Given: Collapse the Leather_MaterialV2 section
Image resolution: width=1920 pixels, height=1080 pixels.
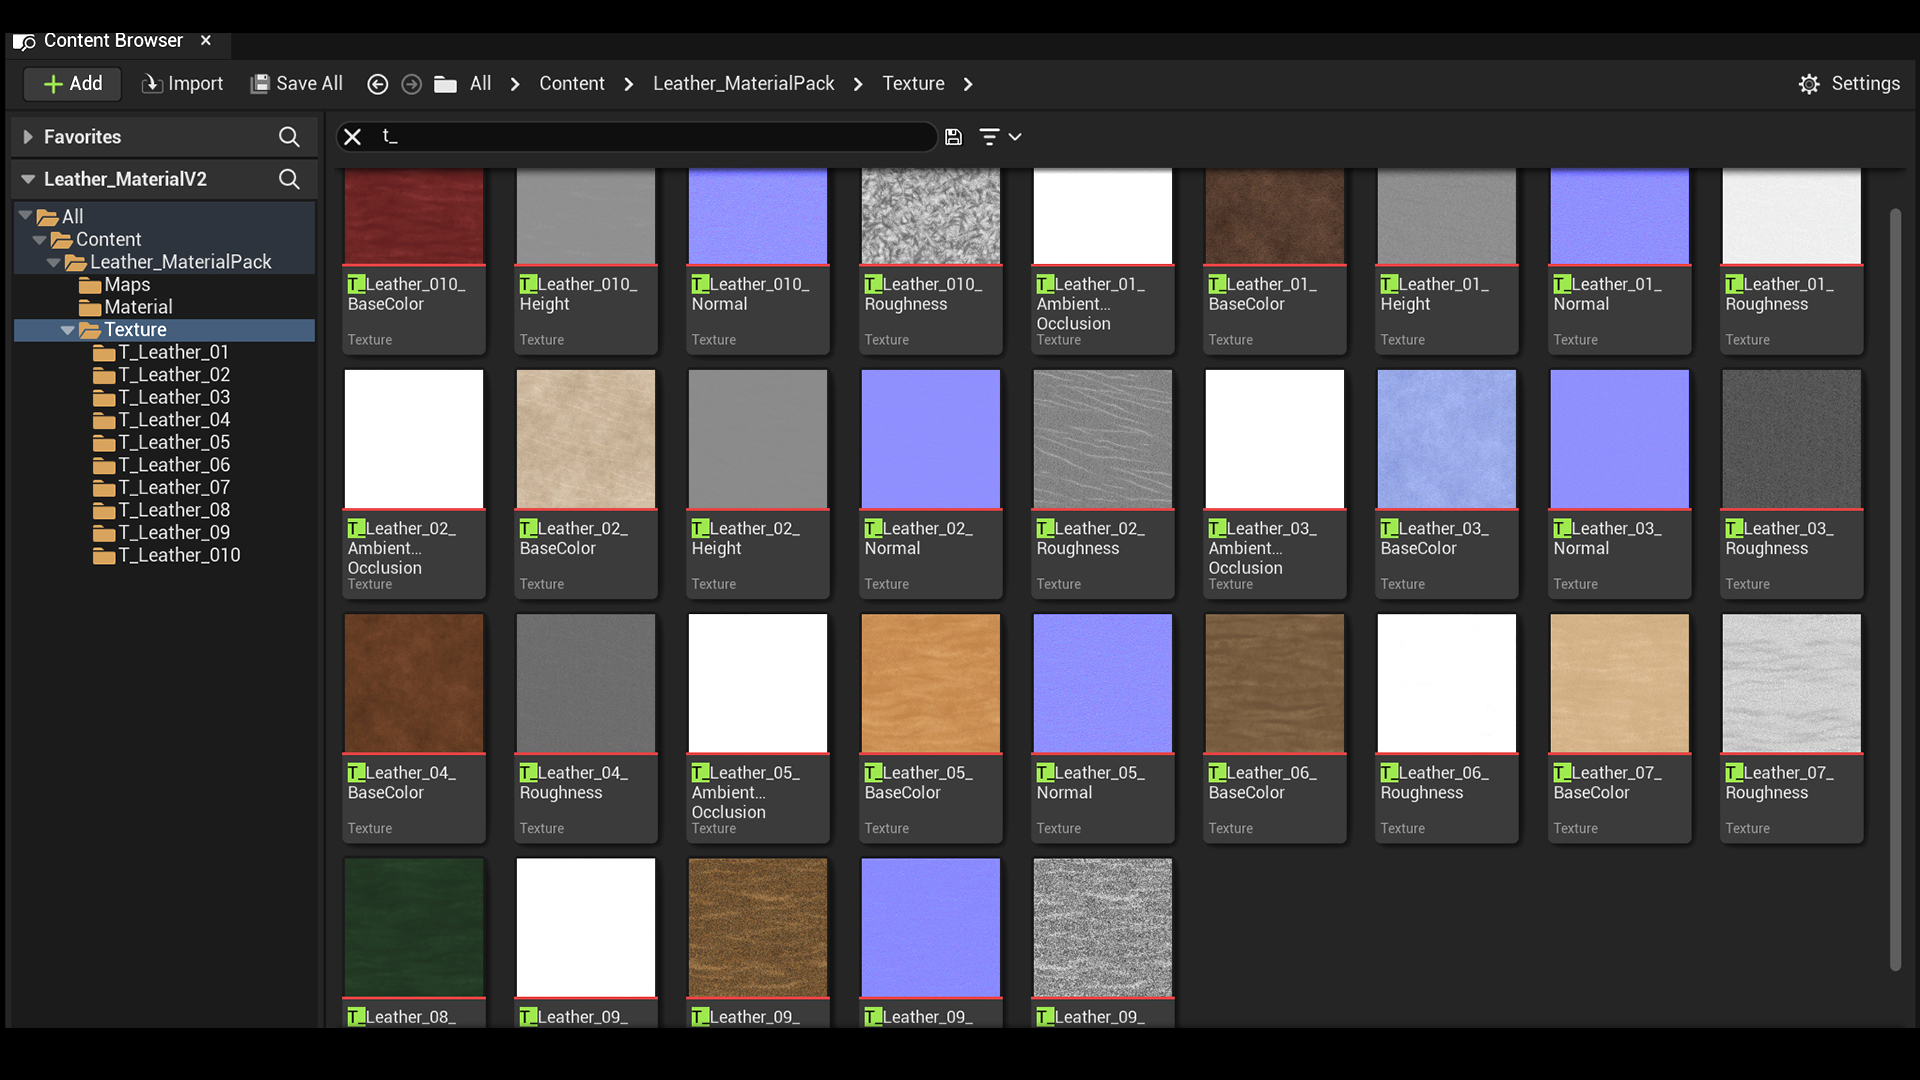Looking at the screenshot, I should (28, 179).
